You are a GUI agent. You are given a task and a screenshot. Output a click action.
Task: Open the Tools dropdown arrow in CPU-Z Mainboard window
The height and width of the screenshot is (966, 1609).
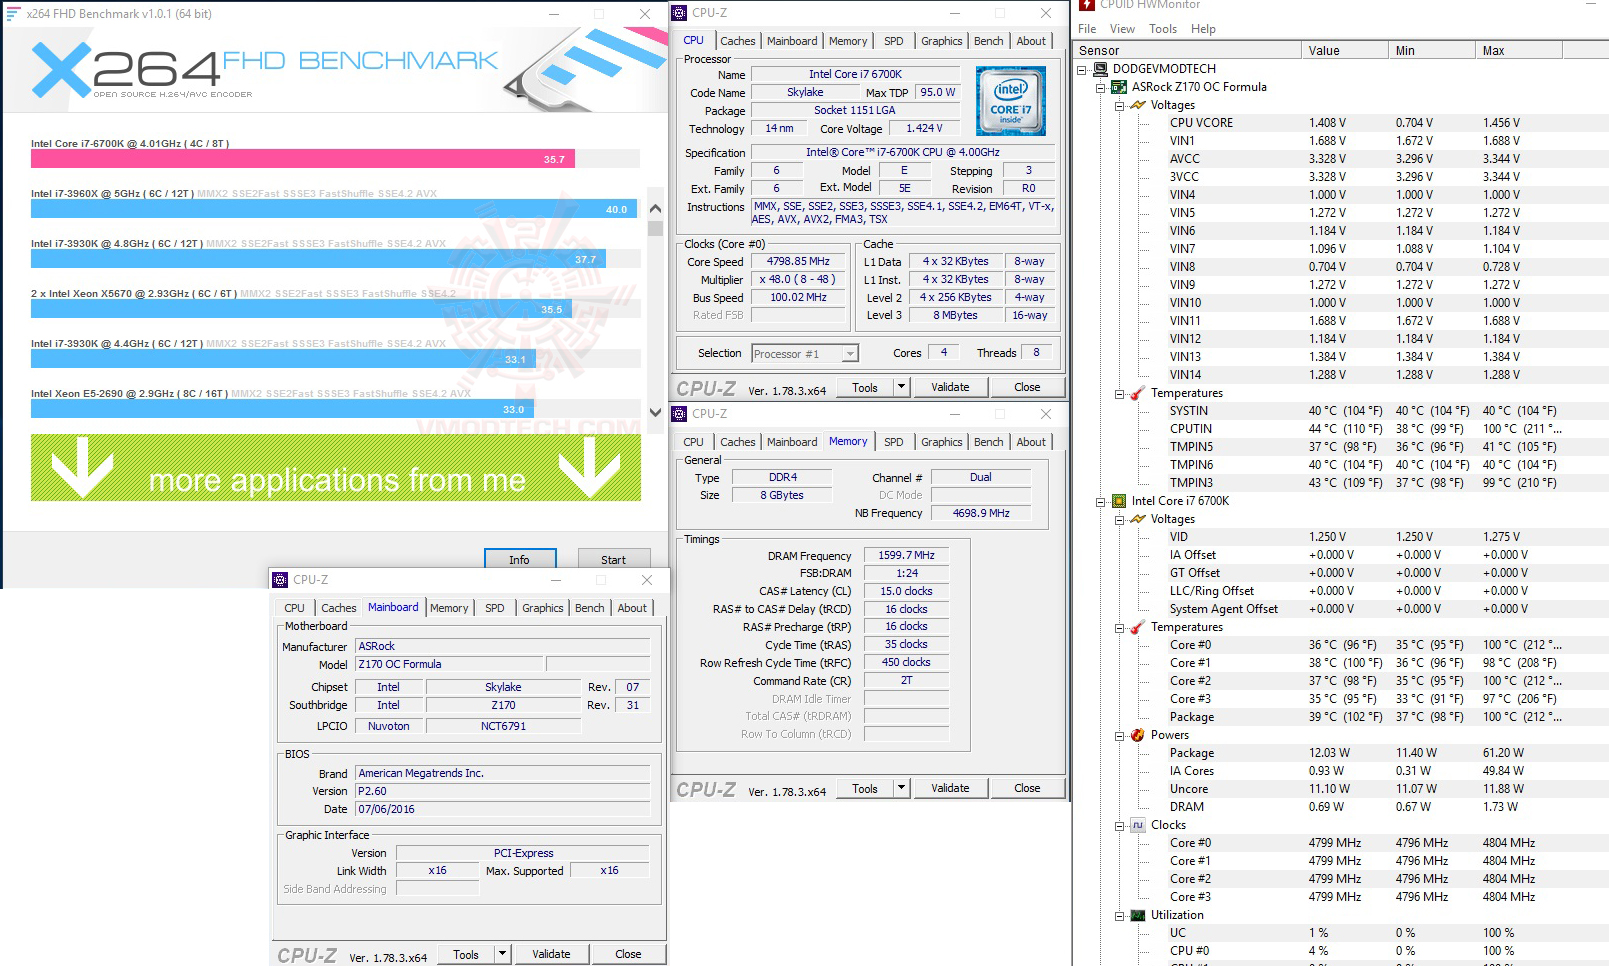502,954
